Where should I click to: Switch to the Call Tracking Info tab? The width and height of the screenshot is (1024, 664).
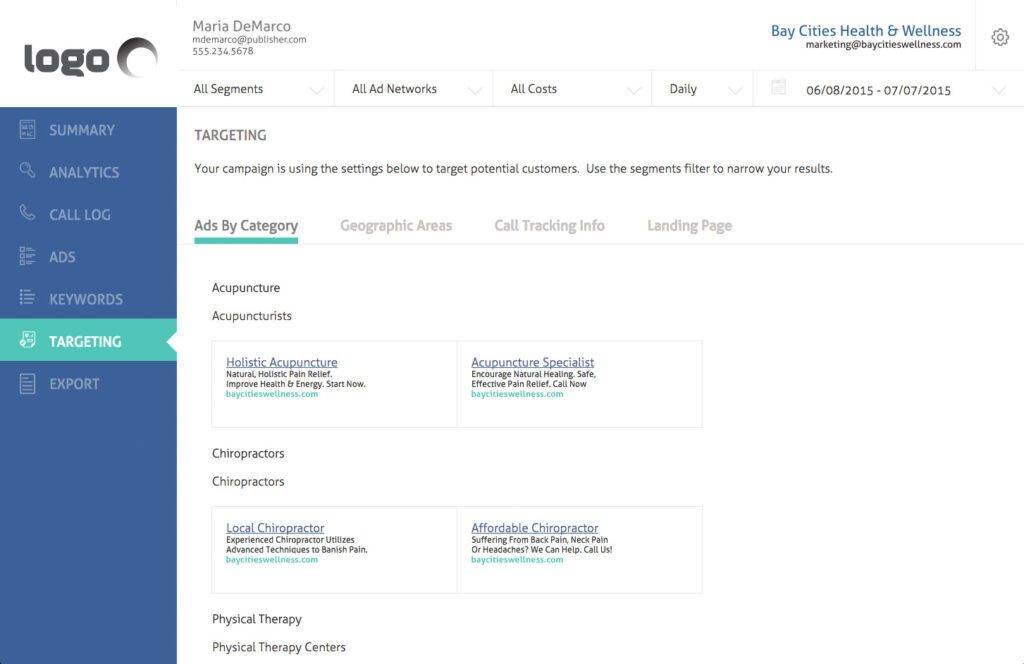[x=549, y=226]
